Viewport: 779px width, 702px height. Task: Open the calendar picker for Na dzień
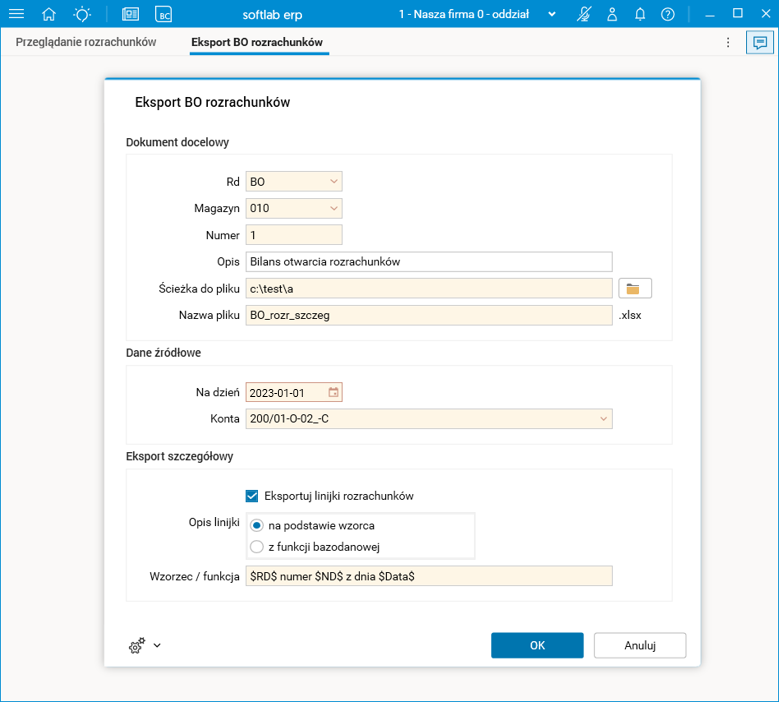(x=334, y=392)
